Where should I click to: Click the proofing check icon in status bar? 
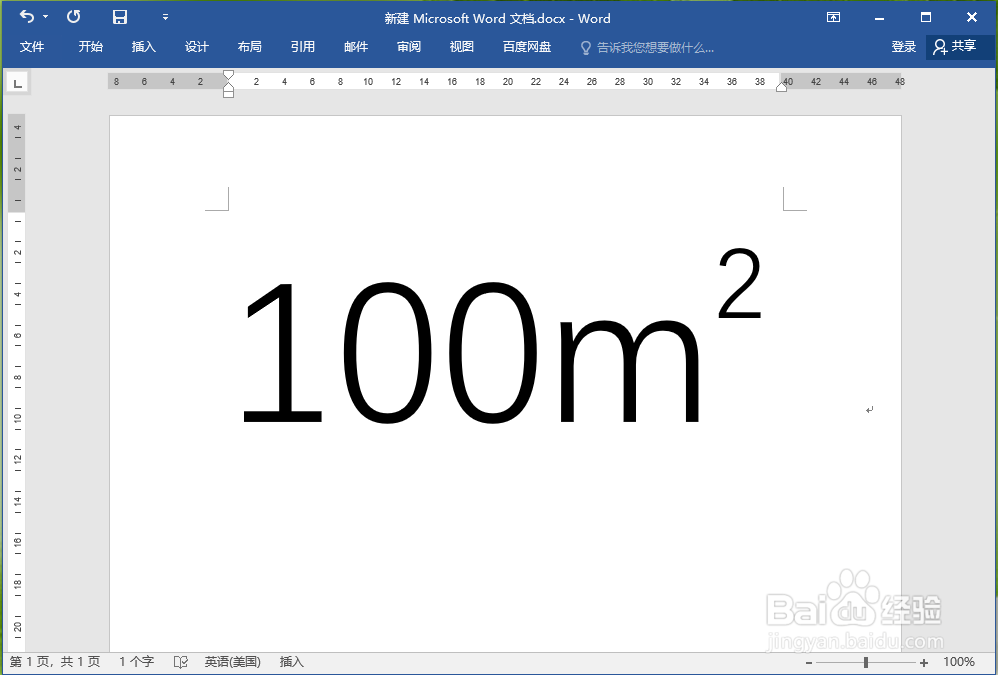click(180, 661)
